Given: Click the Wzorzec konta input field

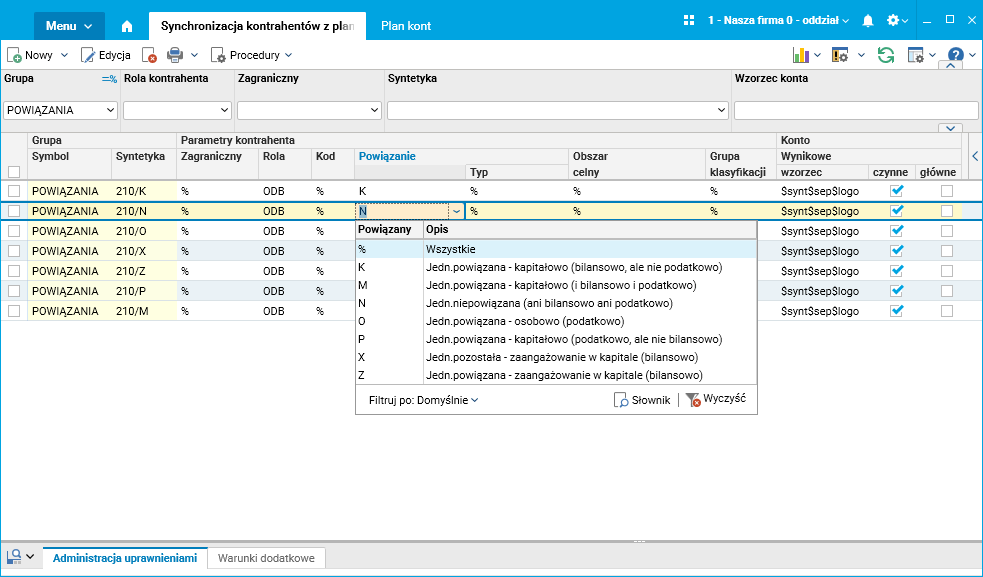Looking at the screenshot, I should coord(856,110).
